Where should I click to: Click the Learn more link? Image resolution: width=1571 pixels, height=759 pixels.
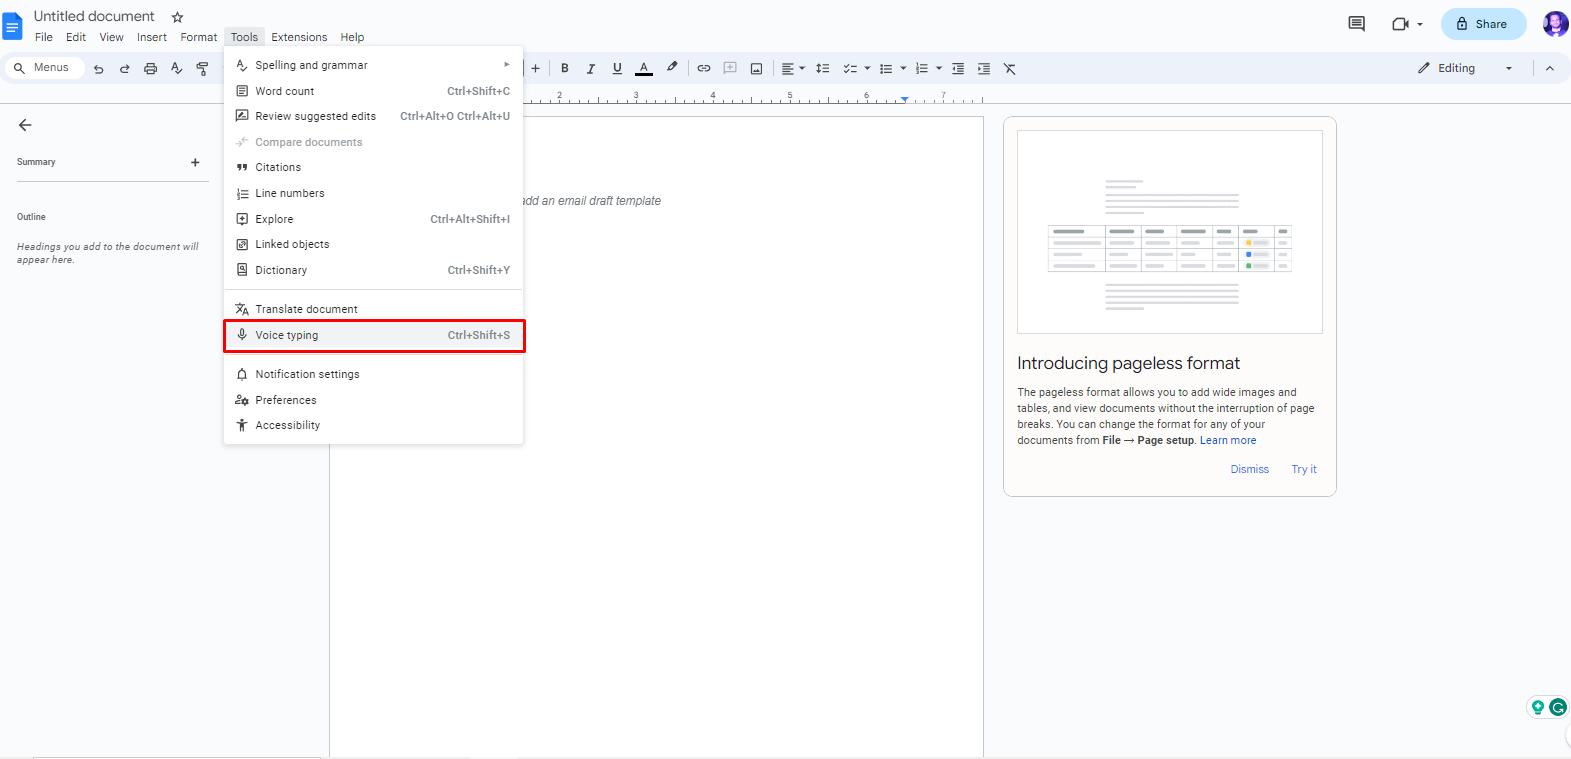[x=1228, y=440]
